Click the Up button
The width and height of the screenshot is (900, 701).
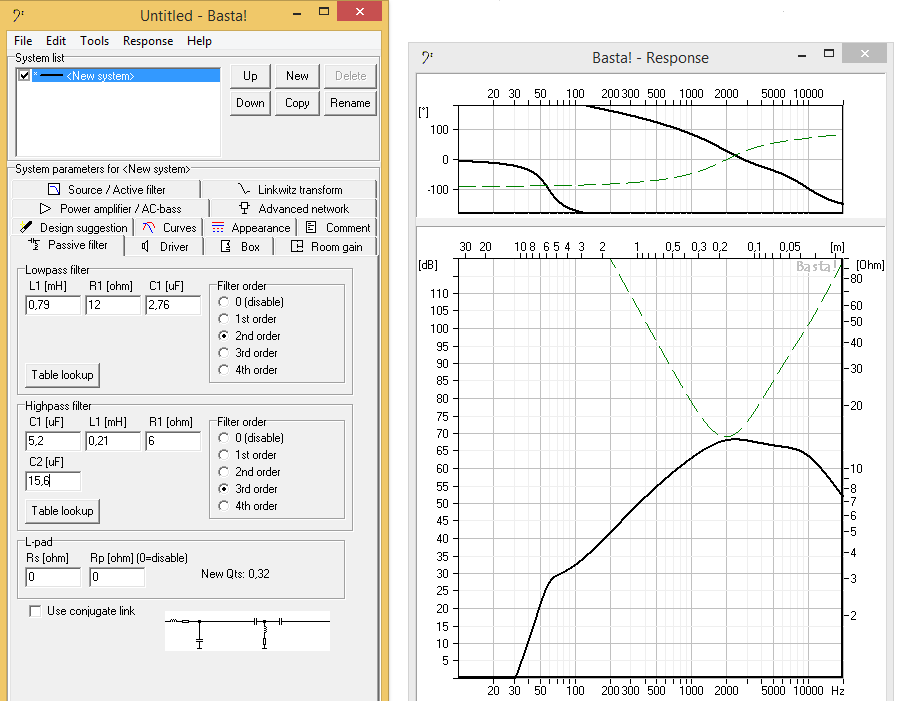point(250,76)
